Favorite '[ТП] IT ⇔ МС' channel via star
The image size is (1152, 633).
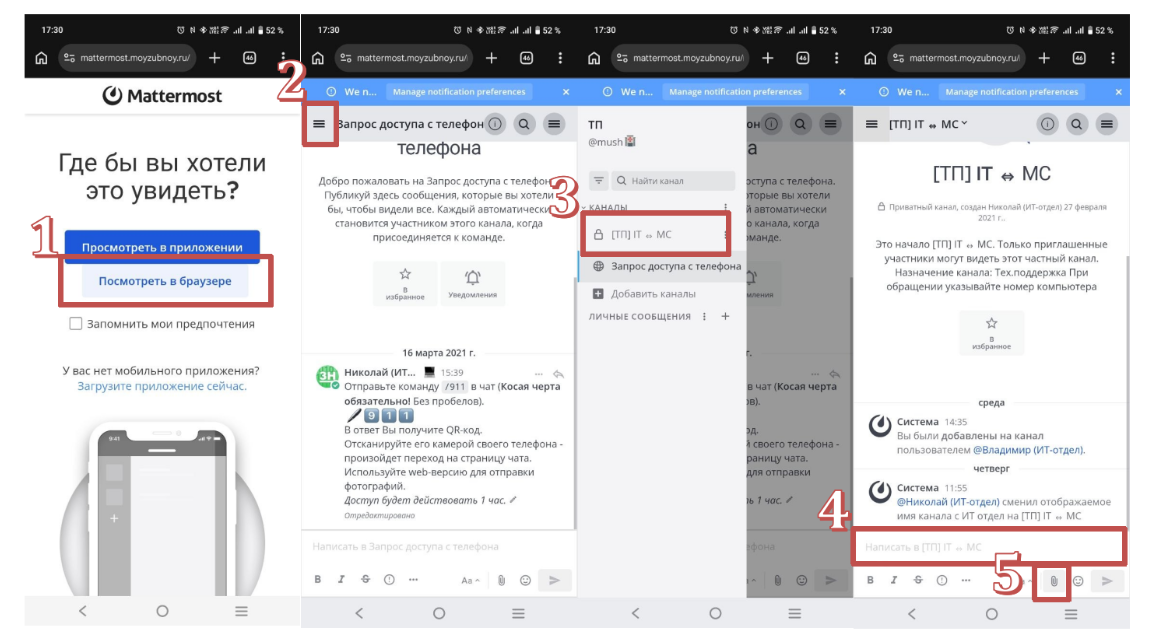991,332
